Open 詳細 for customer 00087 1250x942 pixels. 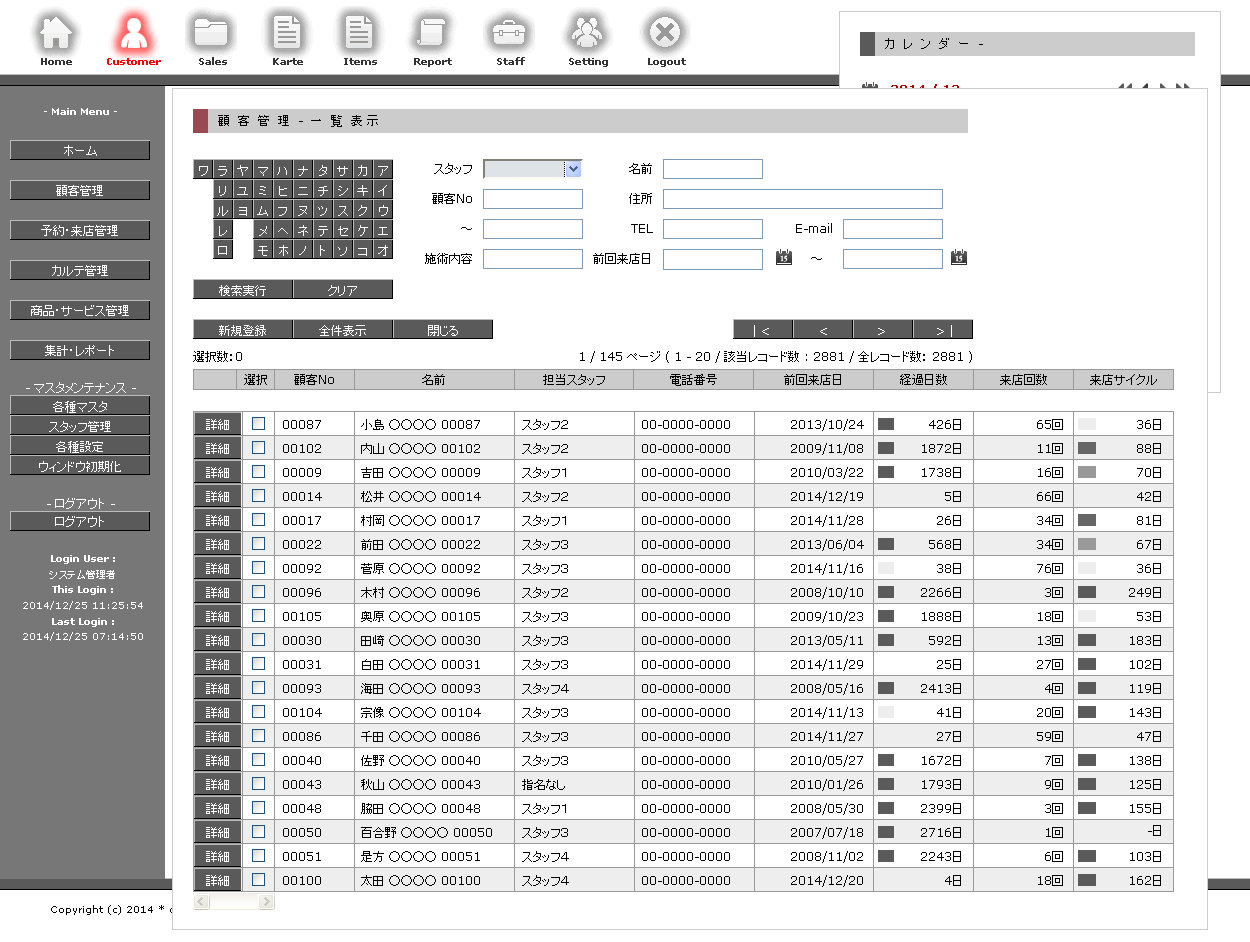tap(217, 424)
